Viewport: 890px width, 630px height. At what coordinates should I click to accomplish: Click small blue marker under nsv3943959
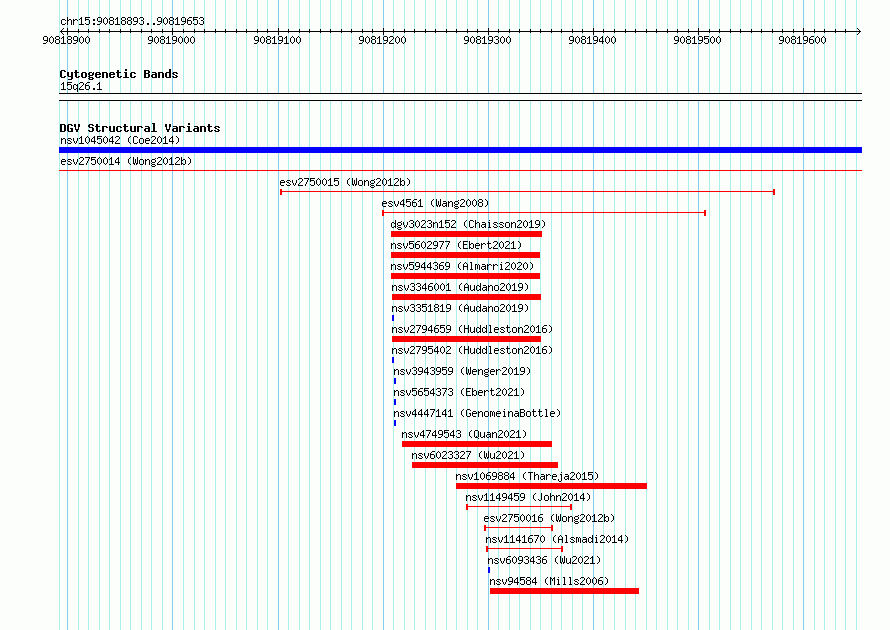click(395, 381)
